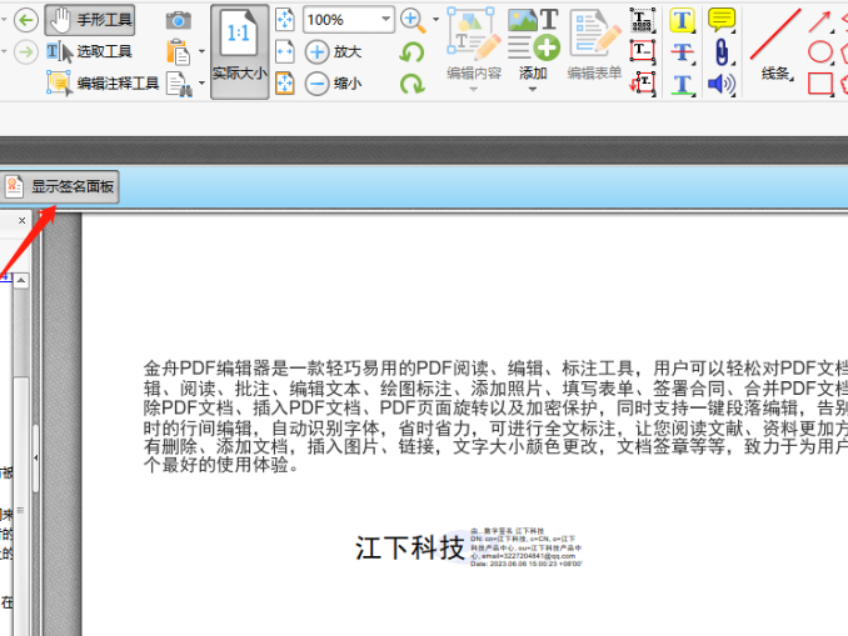Click the orange fit visible icon
848x636 pixels.
[x=285, y=83]
